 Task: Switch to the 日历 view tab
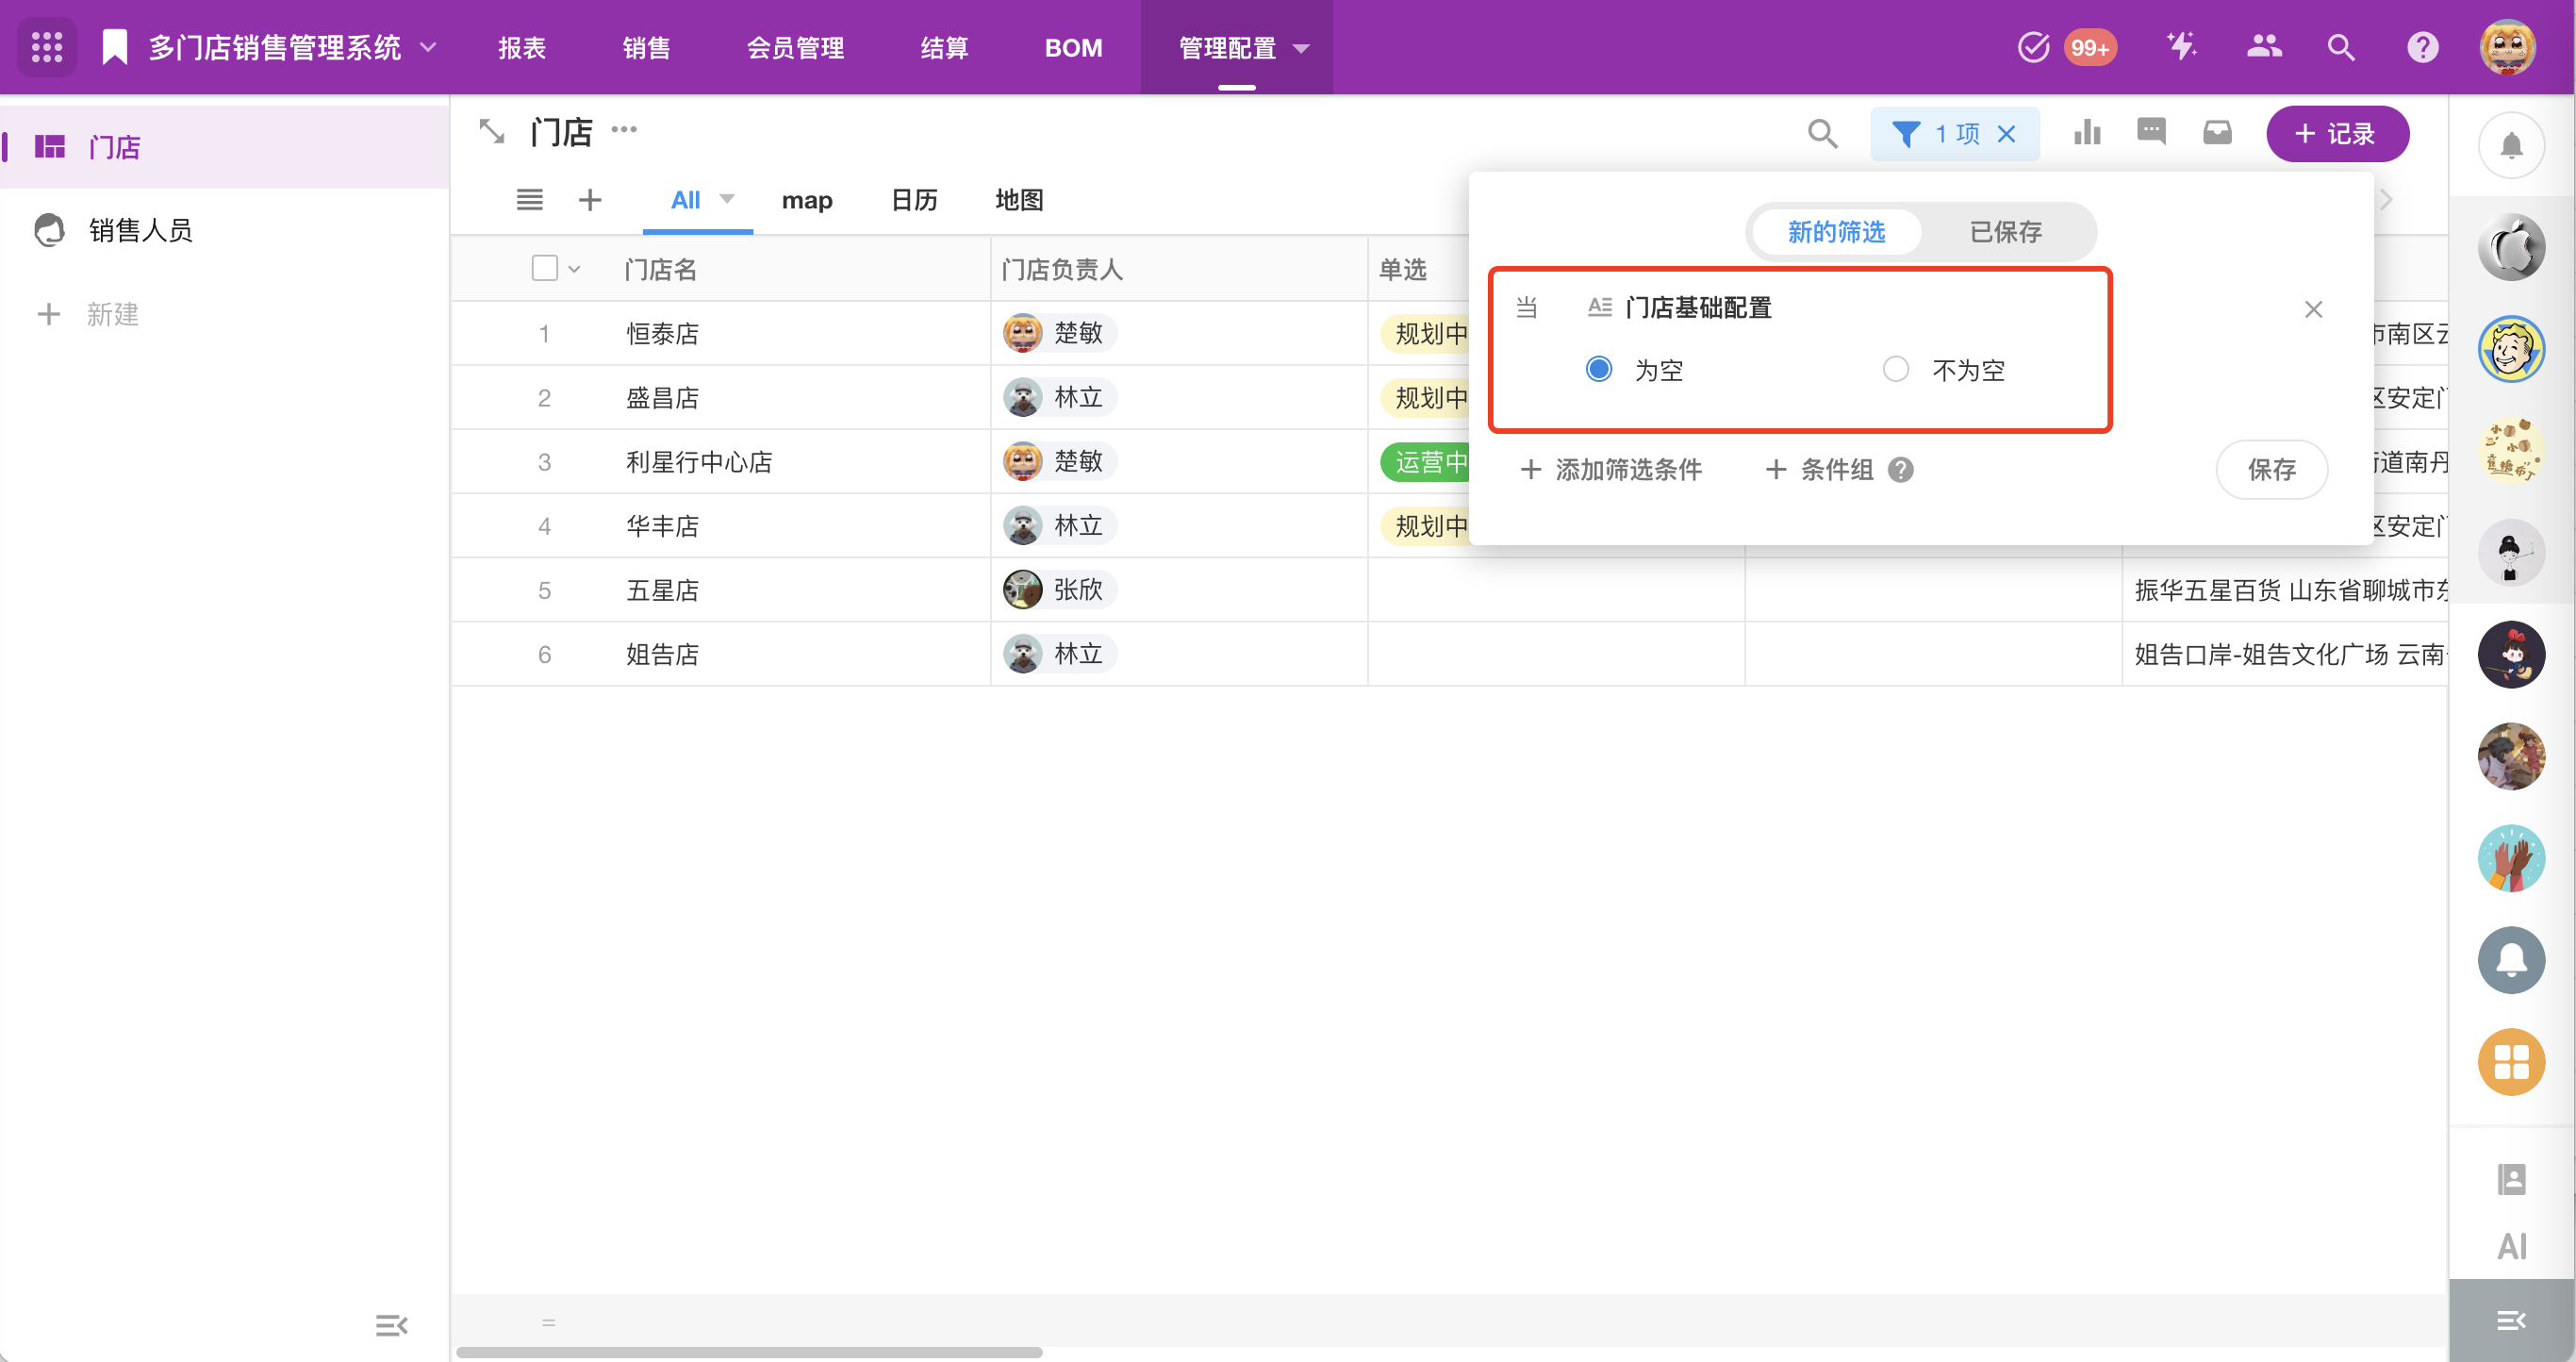click(x=914, y=200)
